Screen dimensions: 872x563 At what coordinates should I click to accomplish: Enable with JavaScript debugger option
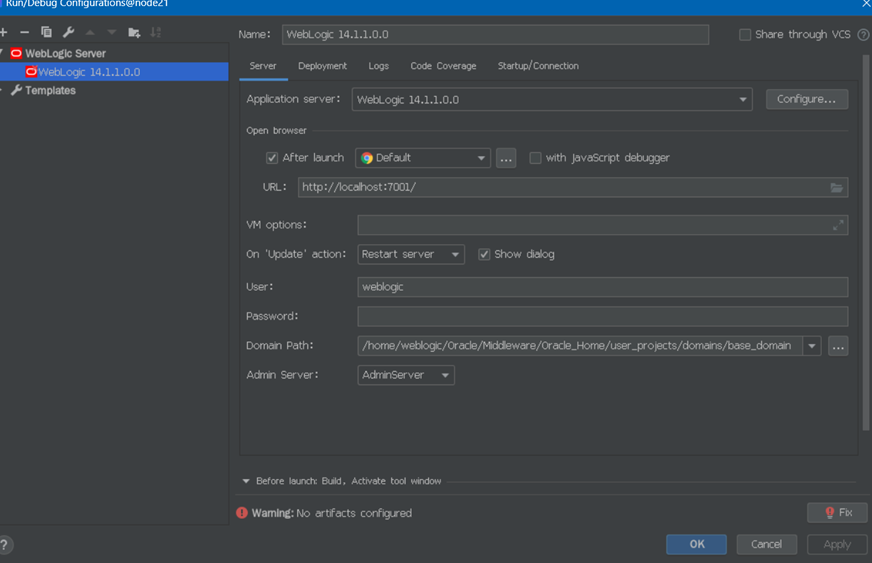(x=535, y=158)
